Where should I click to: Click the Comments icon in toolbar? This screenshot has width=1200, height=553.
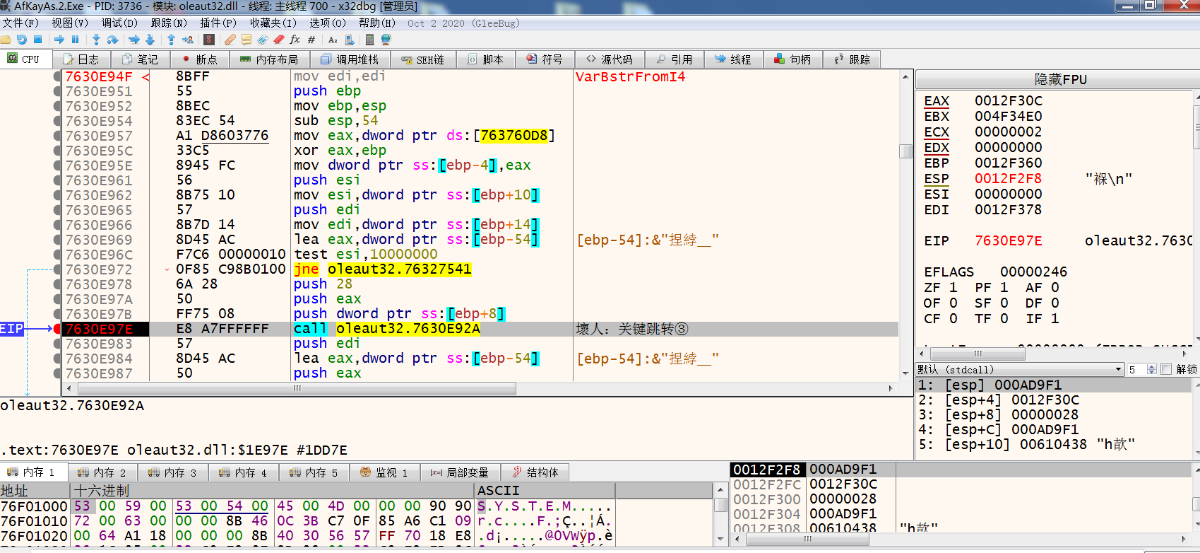coord(247,40)
